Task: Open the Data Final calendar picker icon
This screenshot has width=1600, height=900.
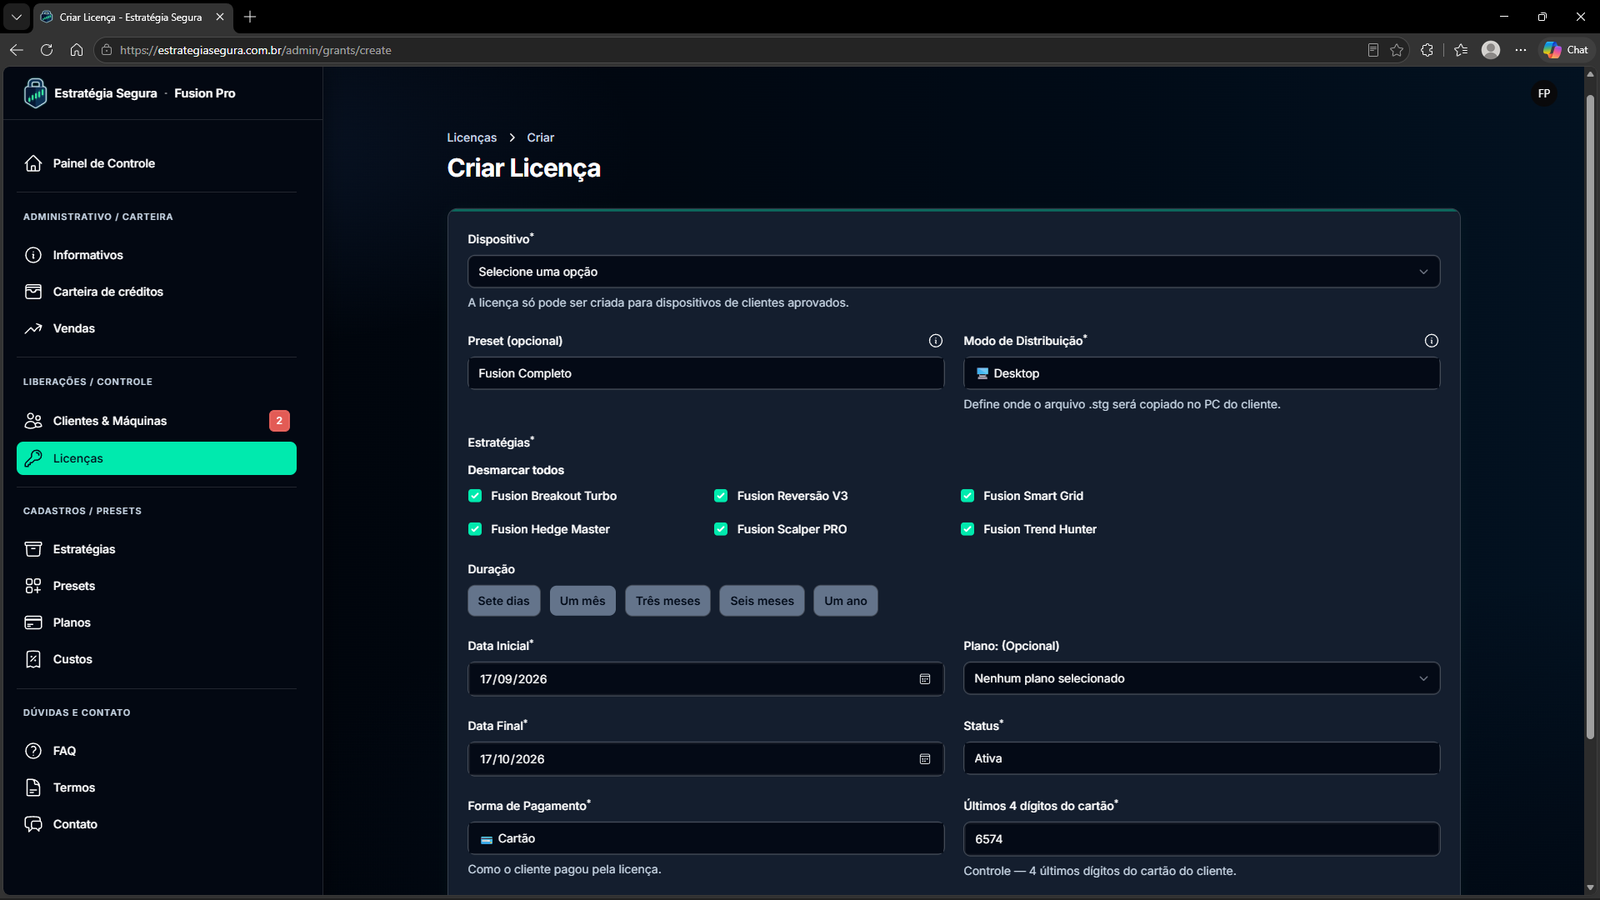Action: pyautogui.click(x=925, y=759)
